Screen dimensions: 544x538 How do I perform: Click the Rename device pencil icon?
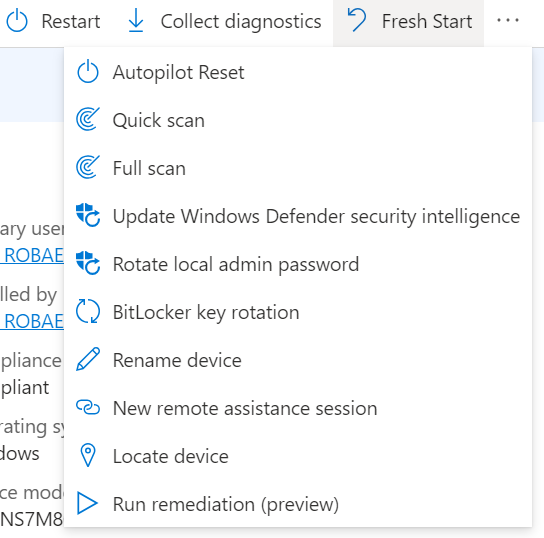tap(88, 359)
